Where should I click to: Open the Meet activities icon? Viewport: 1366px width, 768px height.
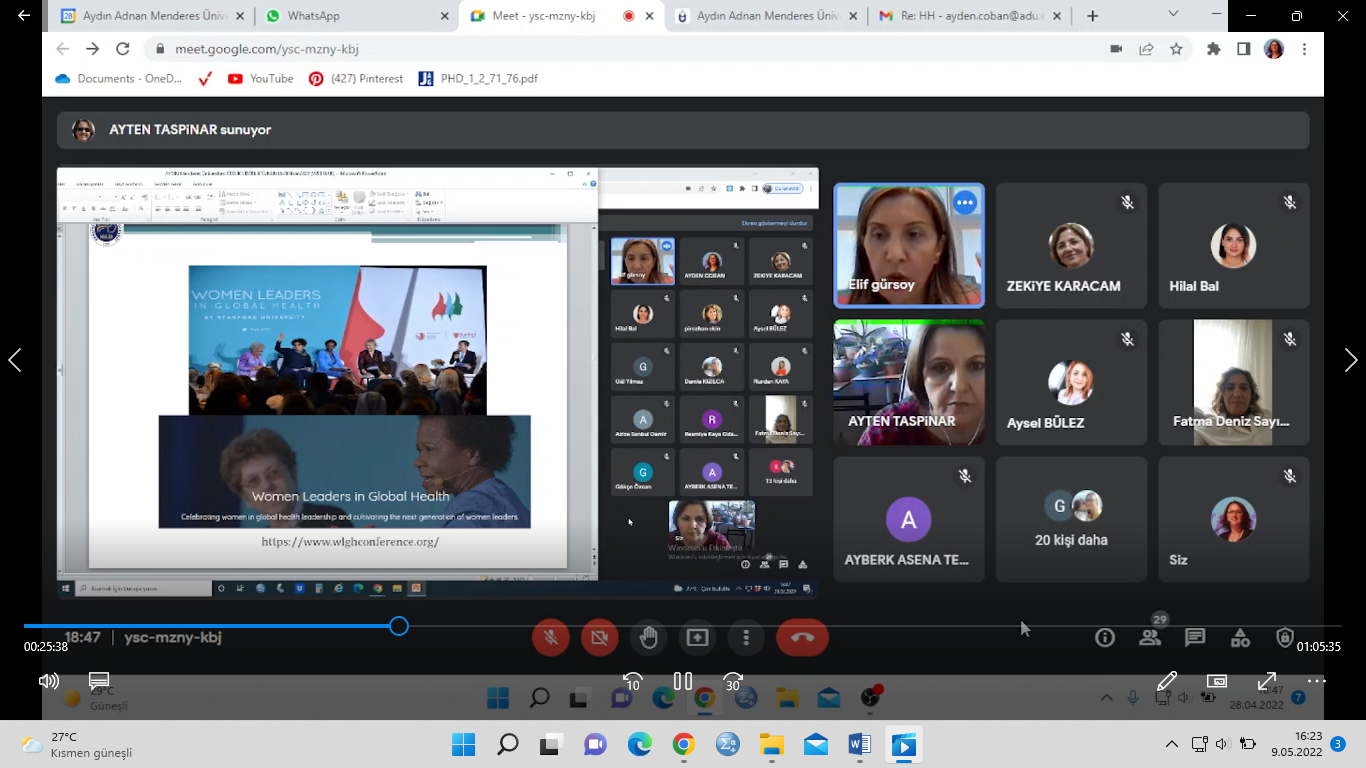1240,638
